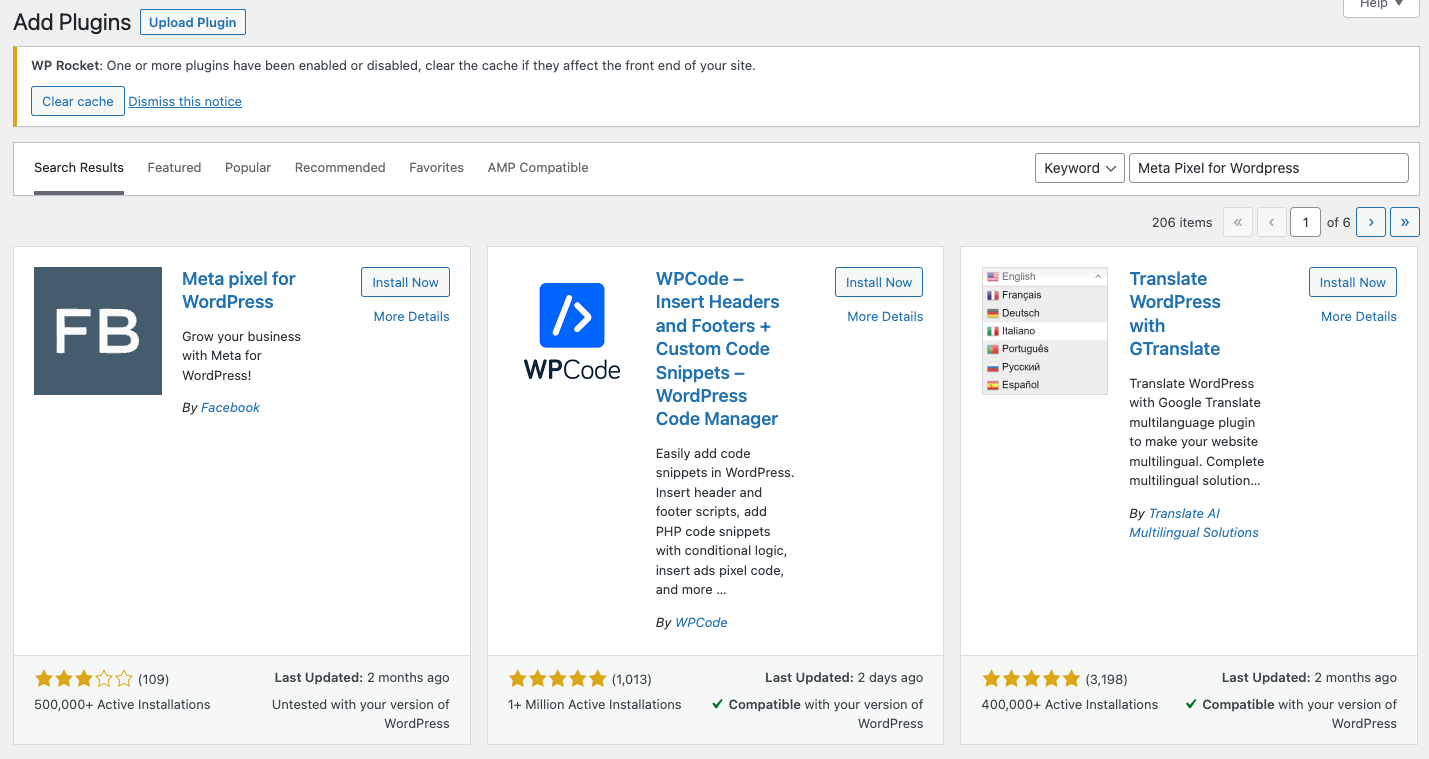Image resolution: width=1429 pixels, height=759 pixels.
Task: Open the Favorites tab
Action: (x=436, y=168)
